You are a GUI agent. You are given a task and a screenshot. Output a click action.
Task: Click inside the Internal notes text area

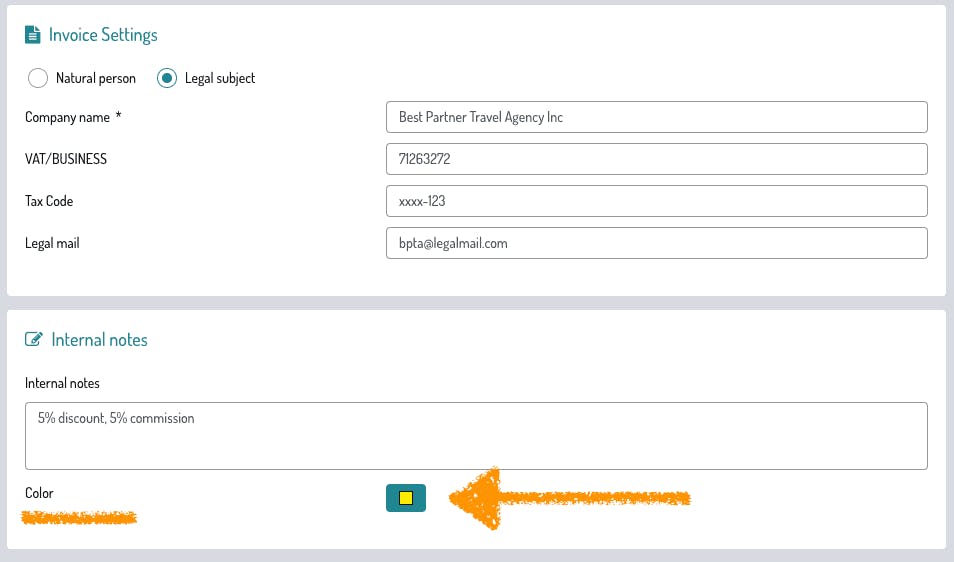click(476, 435)
